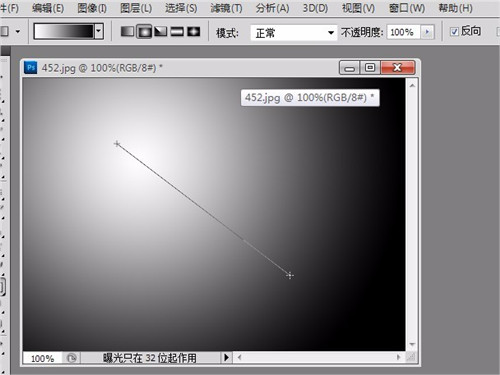The height and width of the screenshot is (375, 500).
Task: Click the status bar preview icon beside 100%
Action: coord(71,358)
